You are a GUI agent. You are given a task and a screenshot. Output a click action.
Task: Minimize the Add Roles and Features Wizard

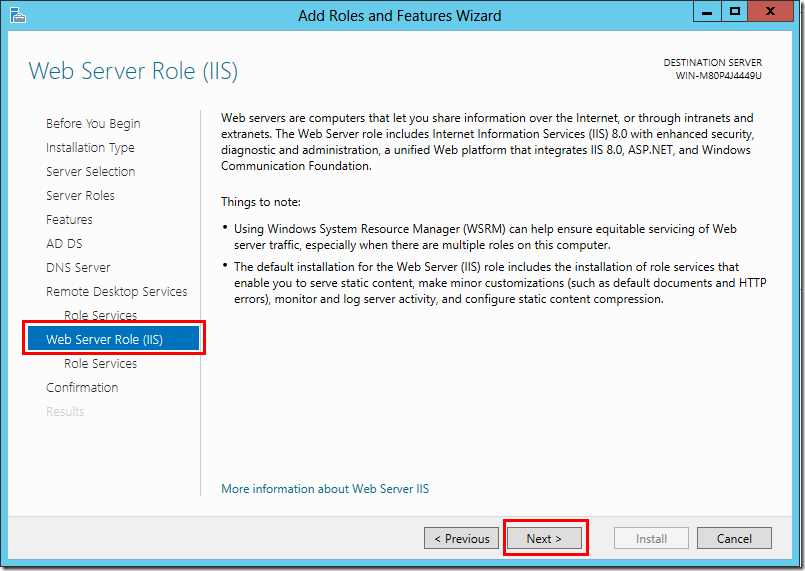707,12
